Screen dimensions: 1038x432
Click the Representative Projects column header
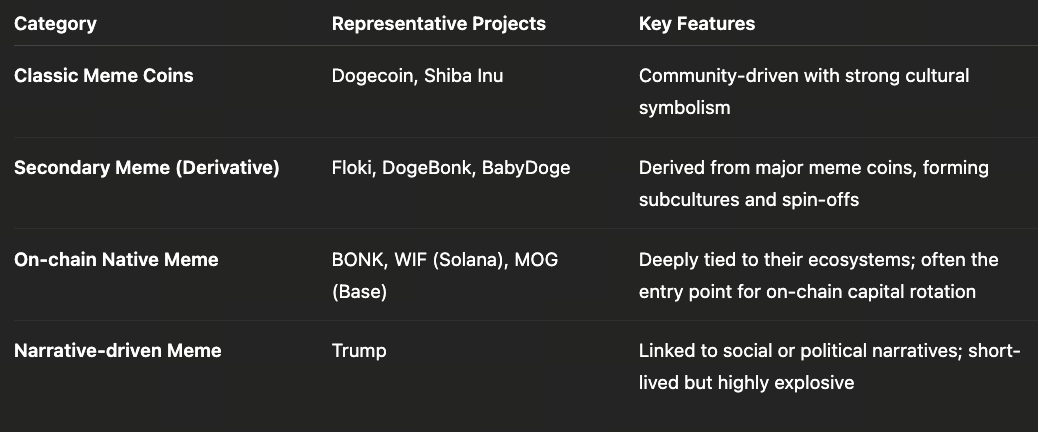click(x=438, y=23)
